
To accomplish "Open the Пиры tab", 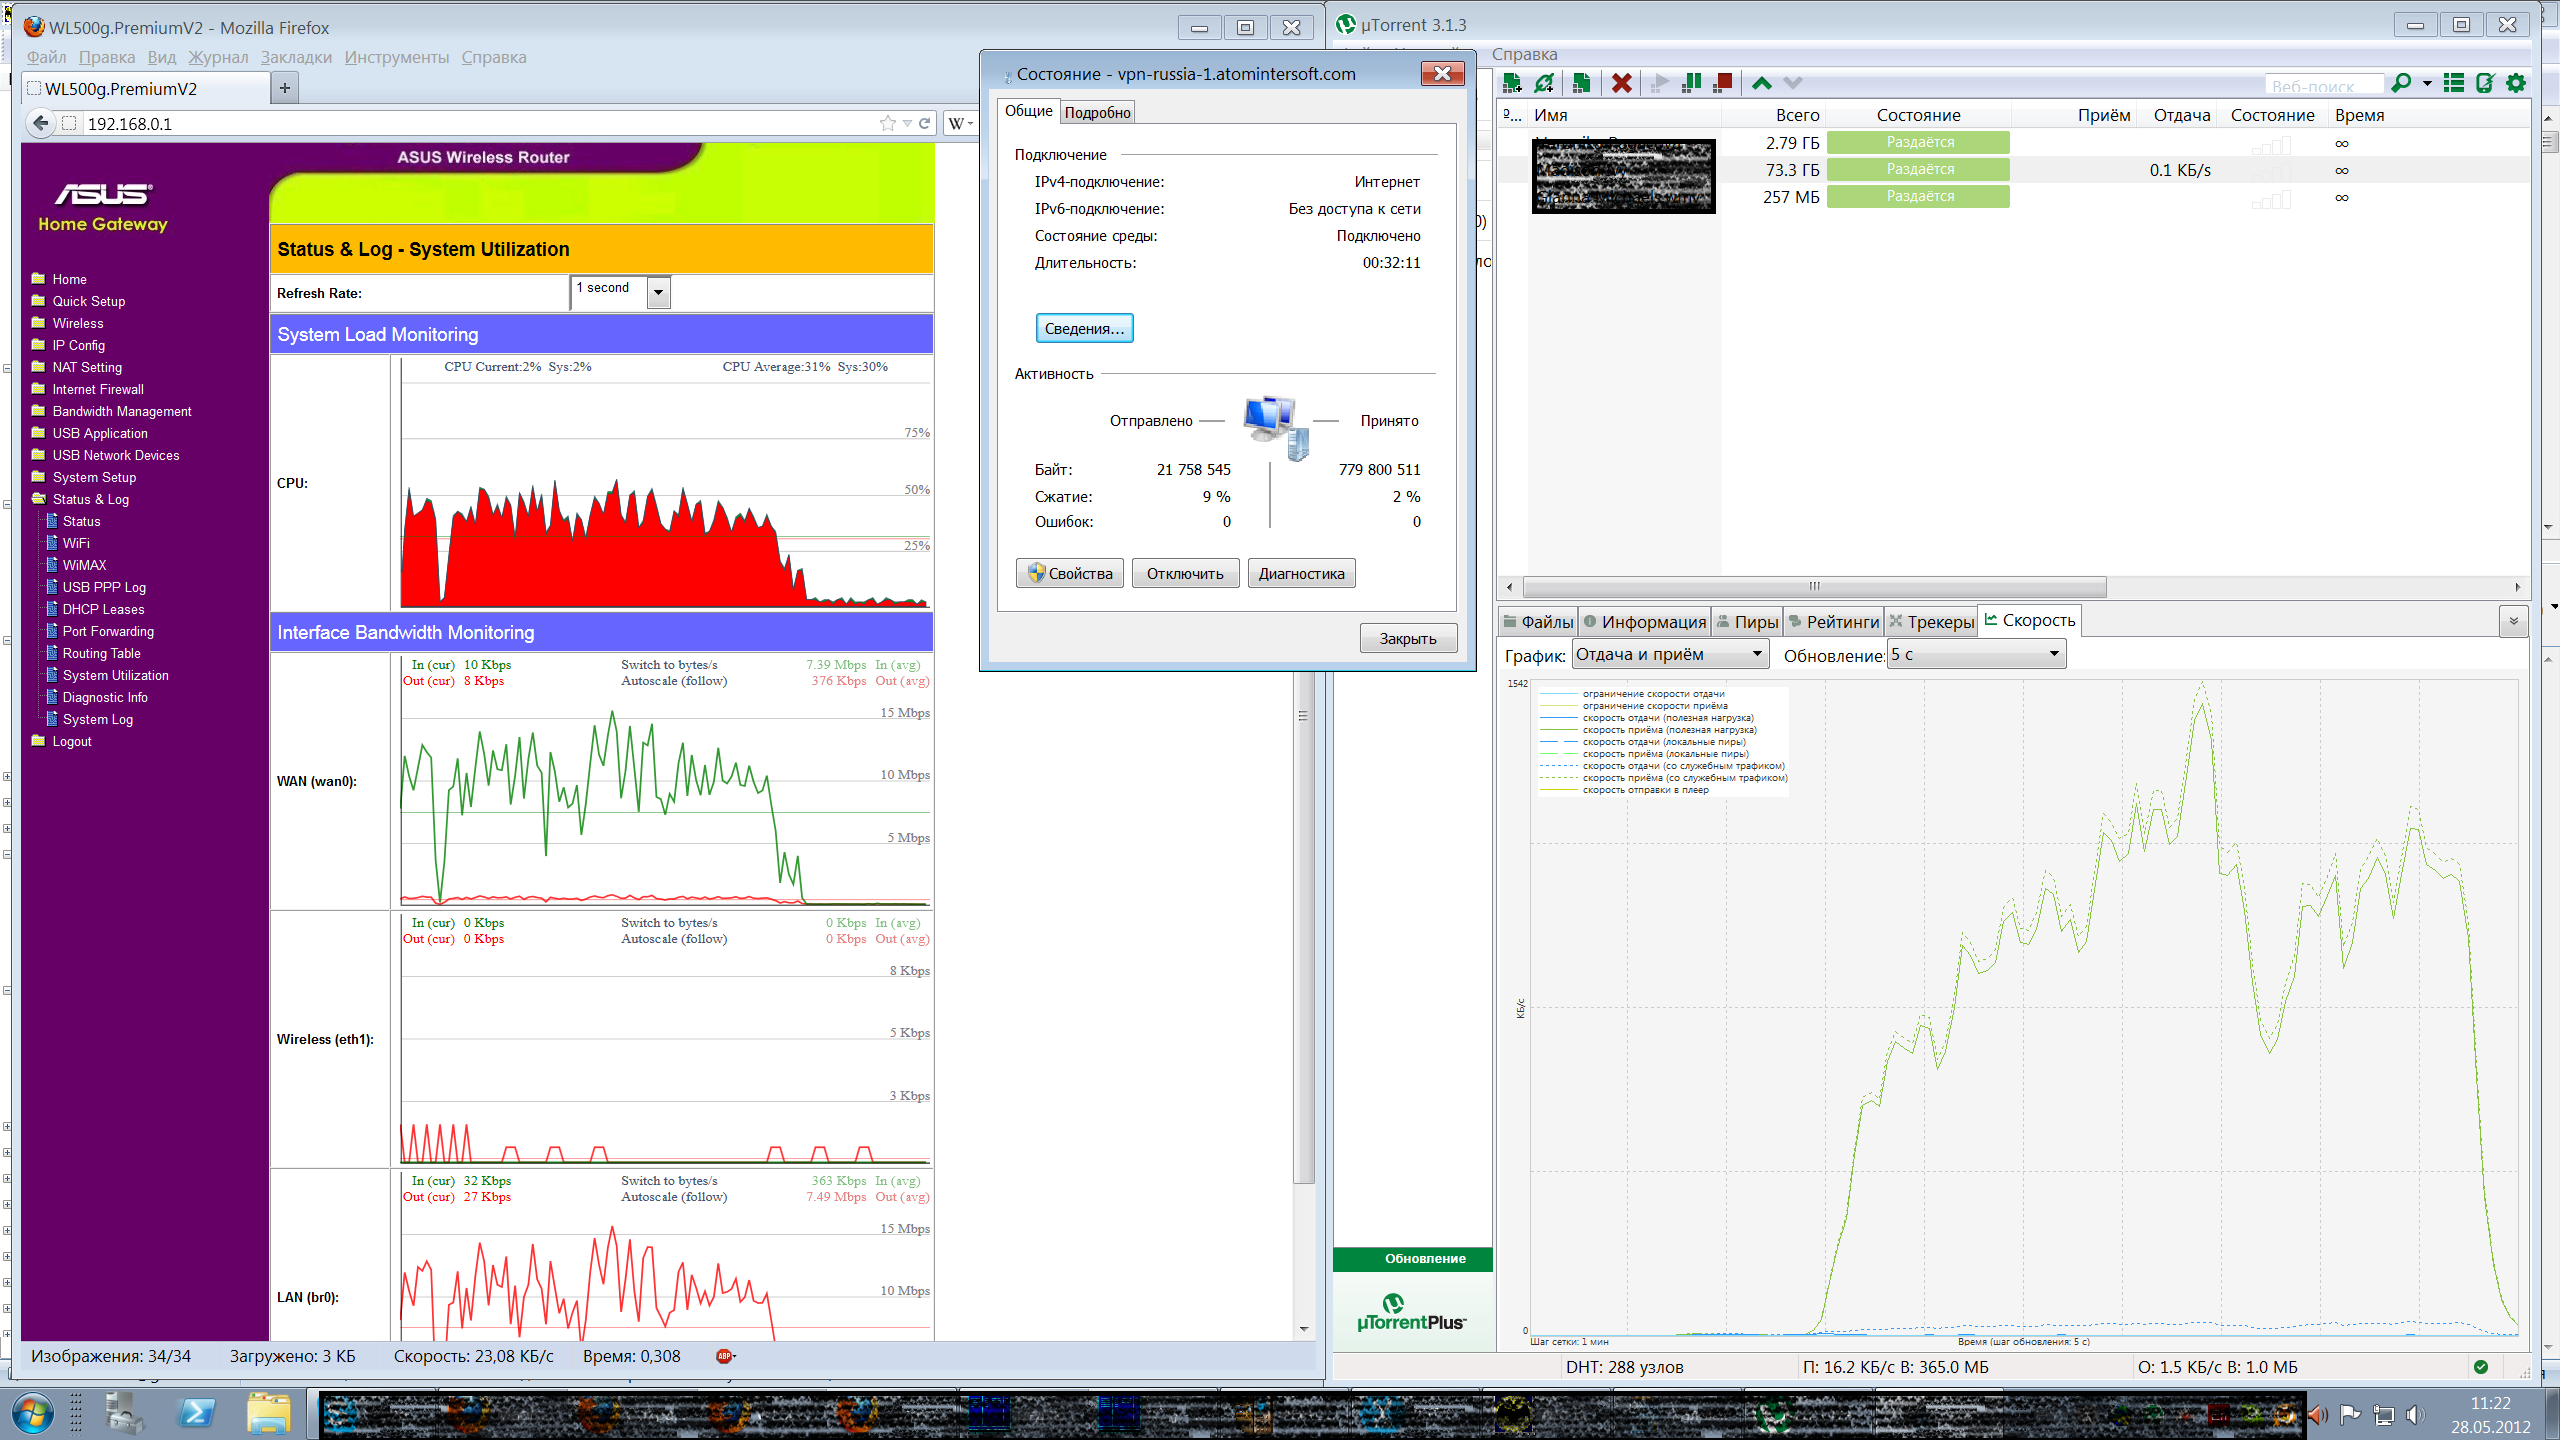I will click(1747, 621).
